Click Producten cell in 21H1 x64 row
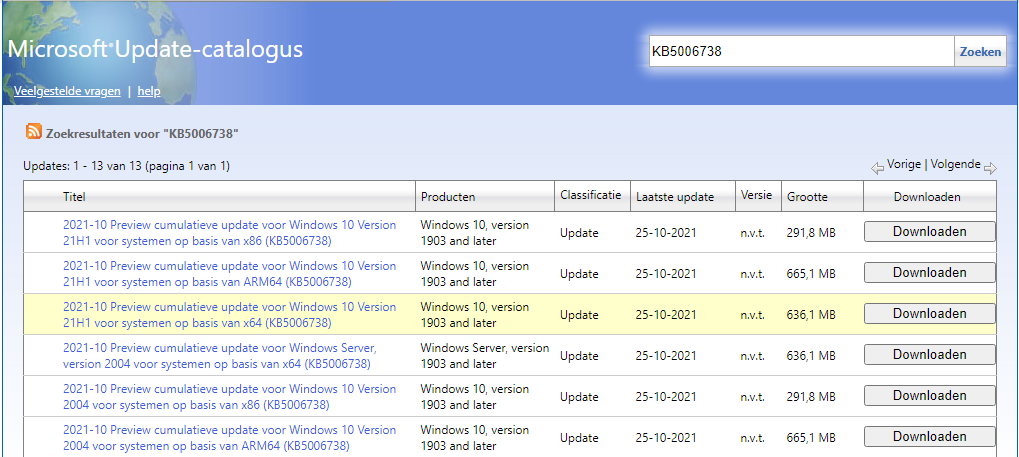 [x=475, y=315]
